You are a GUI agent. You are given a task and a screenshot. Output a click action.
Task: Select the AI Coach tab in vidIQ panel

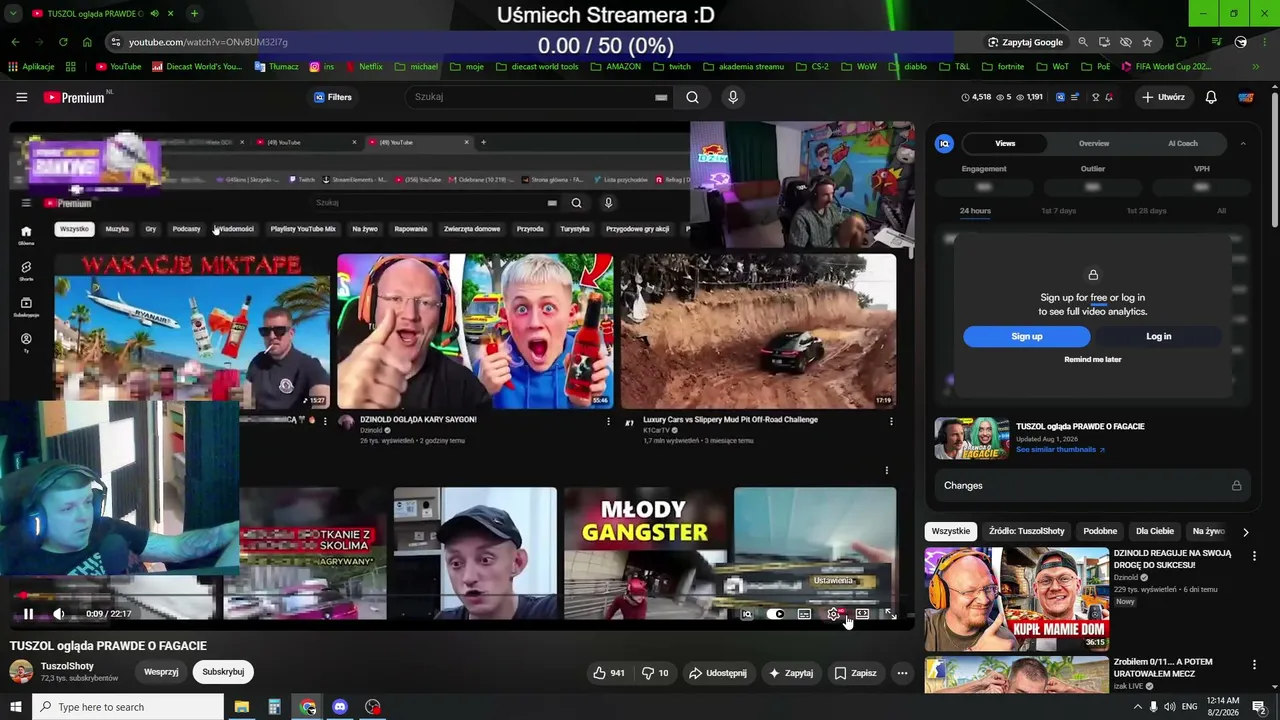coord(1183,143)
